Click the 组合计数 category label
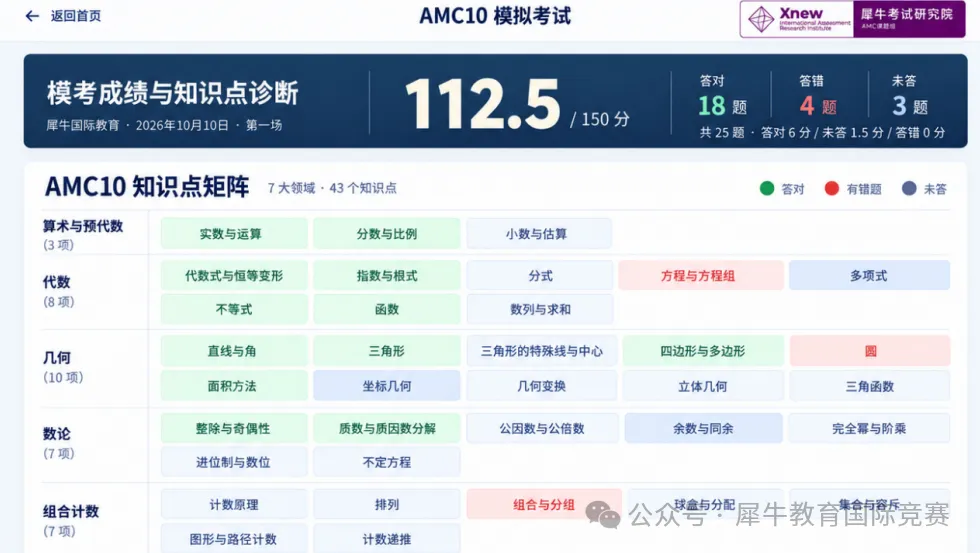980x553 pixels. [71, 512]
